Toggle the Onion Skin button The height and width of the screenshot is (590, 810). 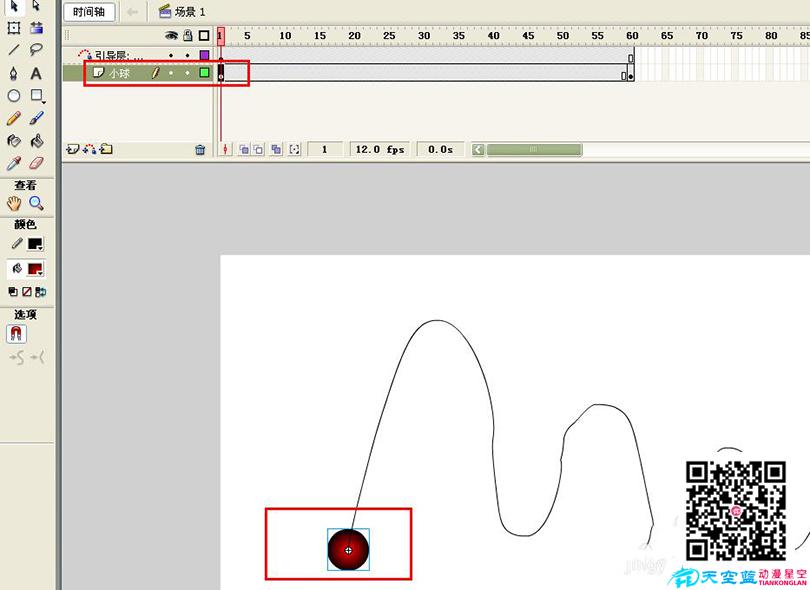(x=244, y=149)
